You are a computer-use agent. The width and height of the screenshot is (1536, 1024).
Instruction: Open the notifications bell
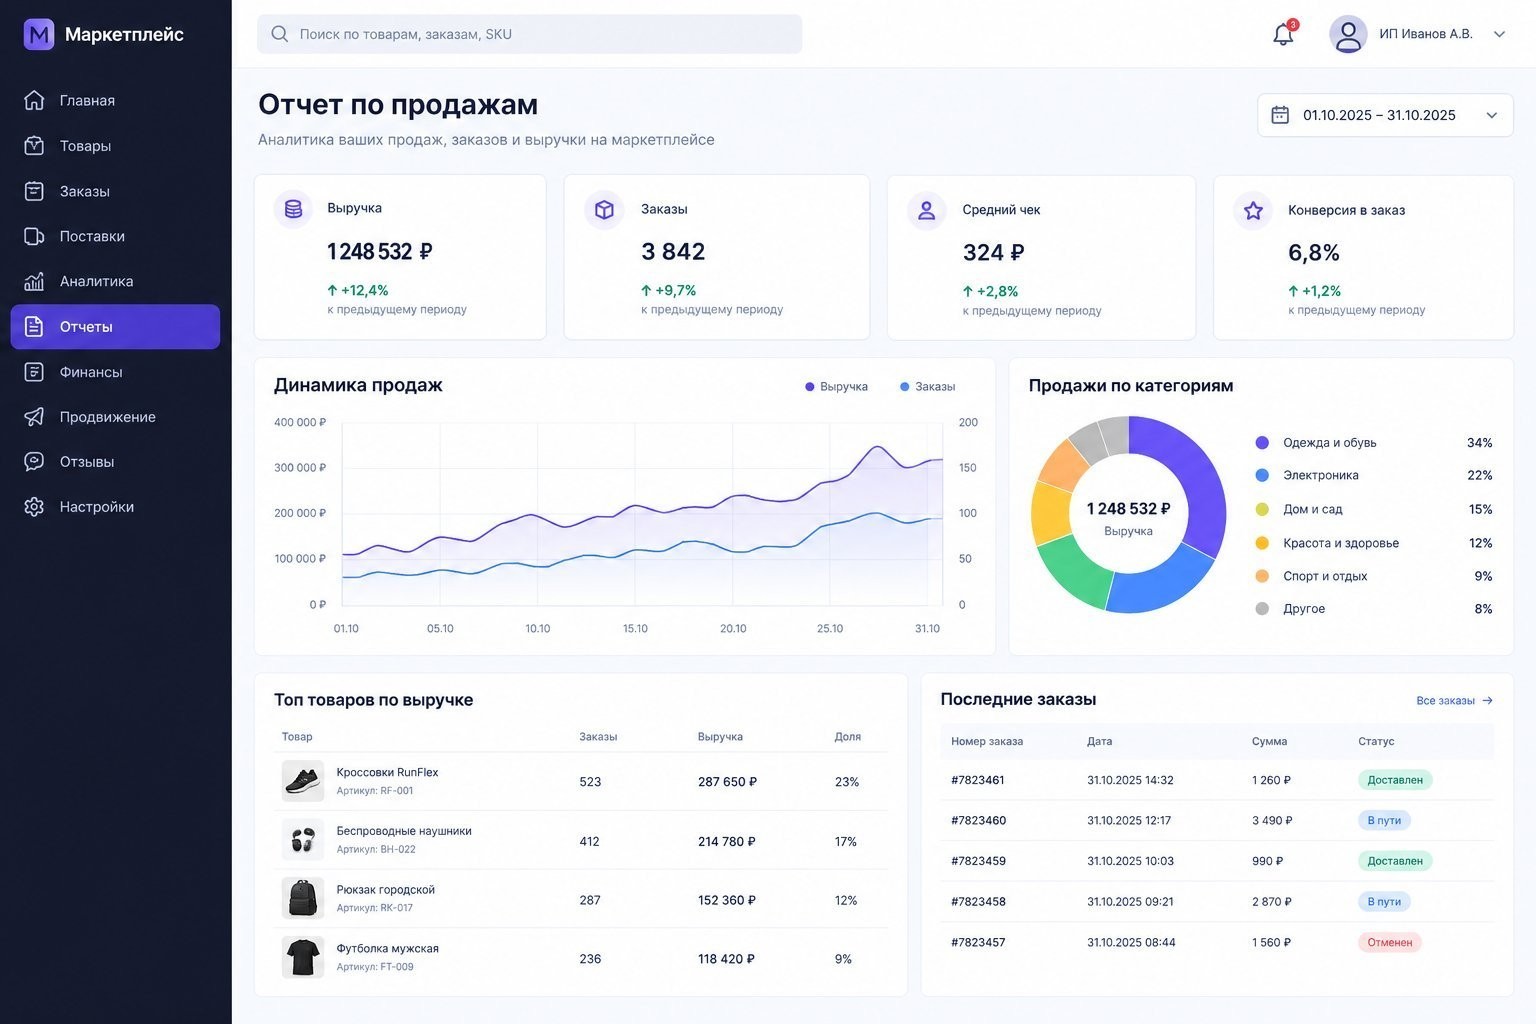point(1283,34)
